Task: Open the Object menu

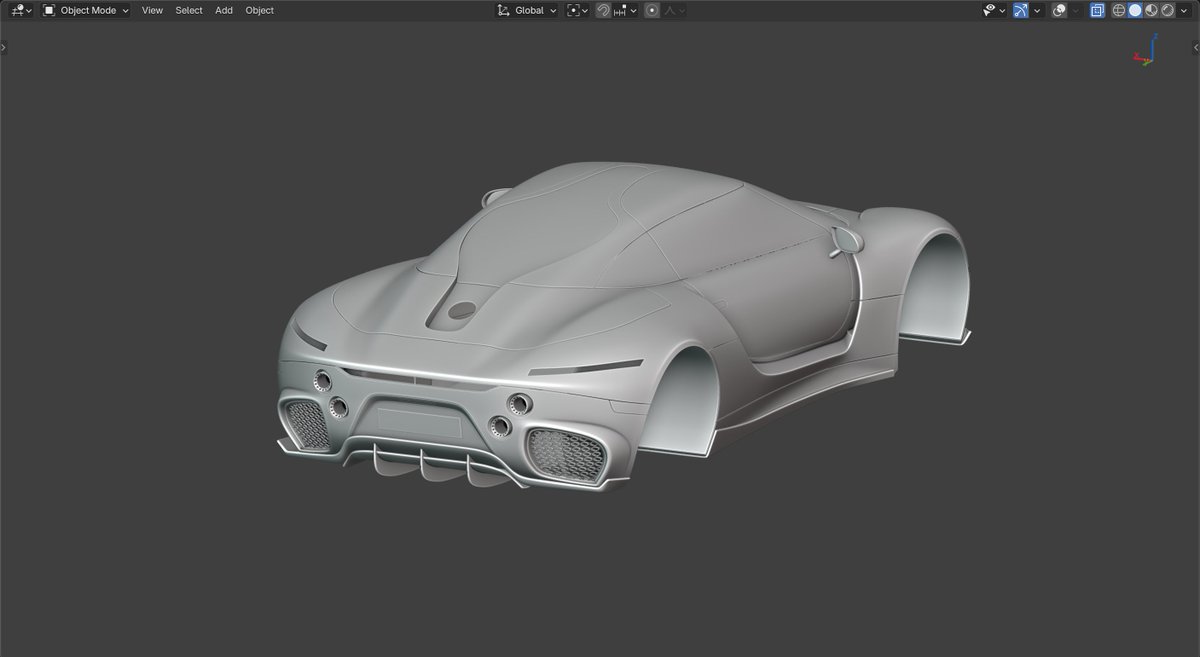Action: [x=259, y=10]
